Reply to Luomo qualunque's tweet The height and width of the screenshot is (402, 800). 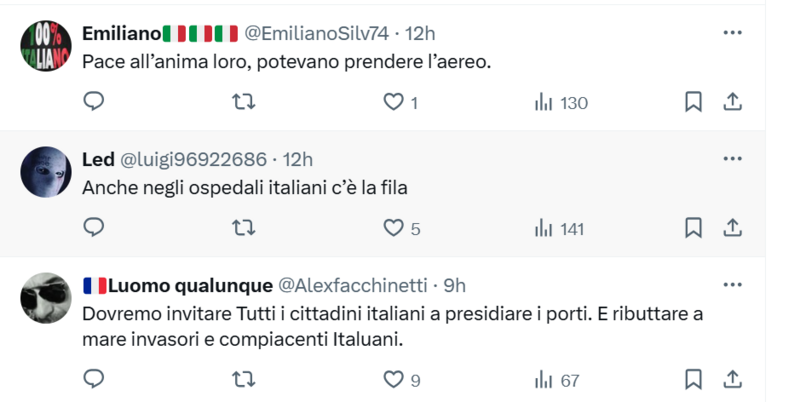[94, 379]
